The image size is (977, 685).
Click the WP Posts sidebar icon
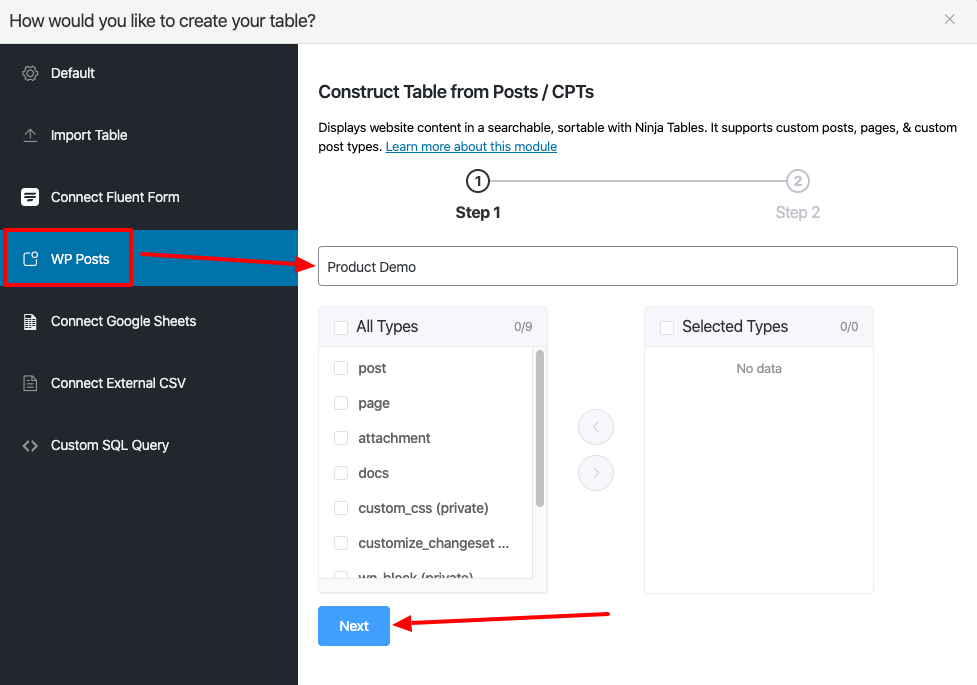pos(30,259)
